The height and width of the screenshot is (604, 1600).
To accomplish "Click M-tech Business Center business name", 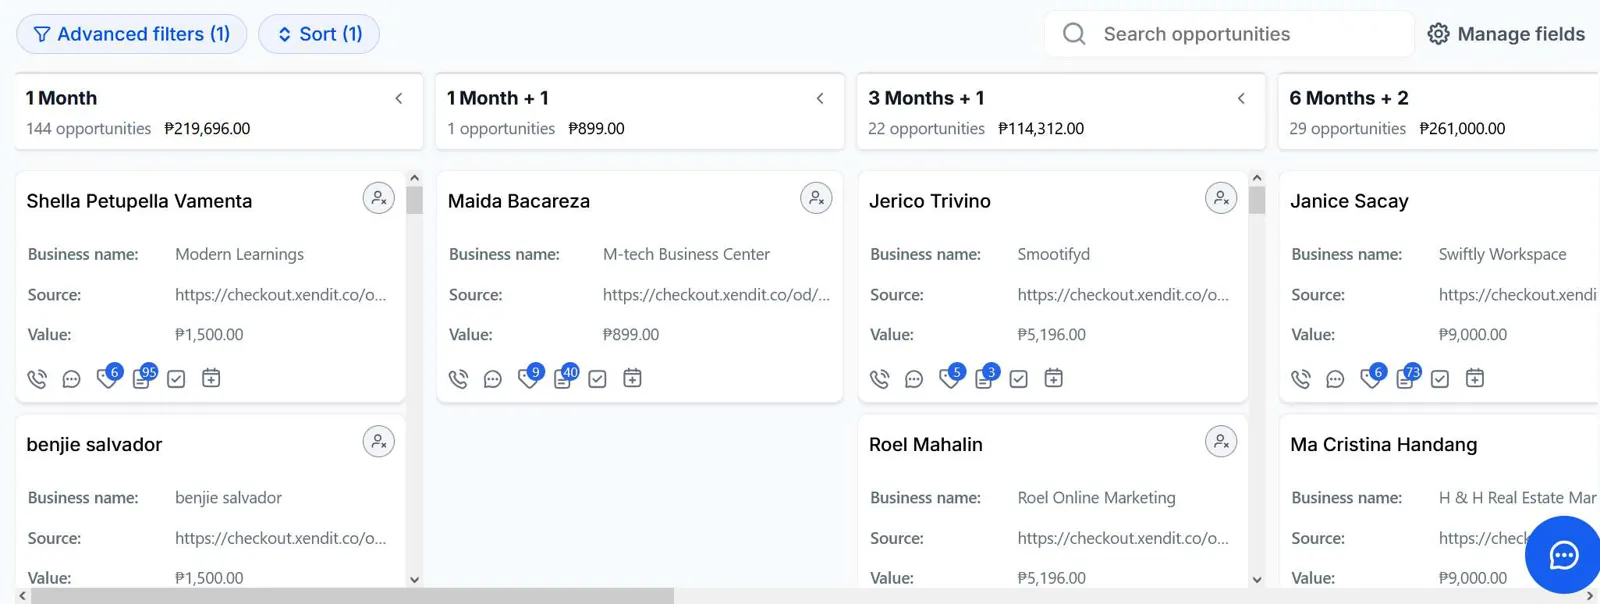I will pyautogui.click(x=686, y=254).
